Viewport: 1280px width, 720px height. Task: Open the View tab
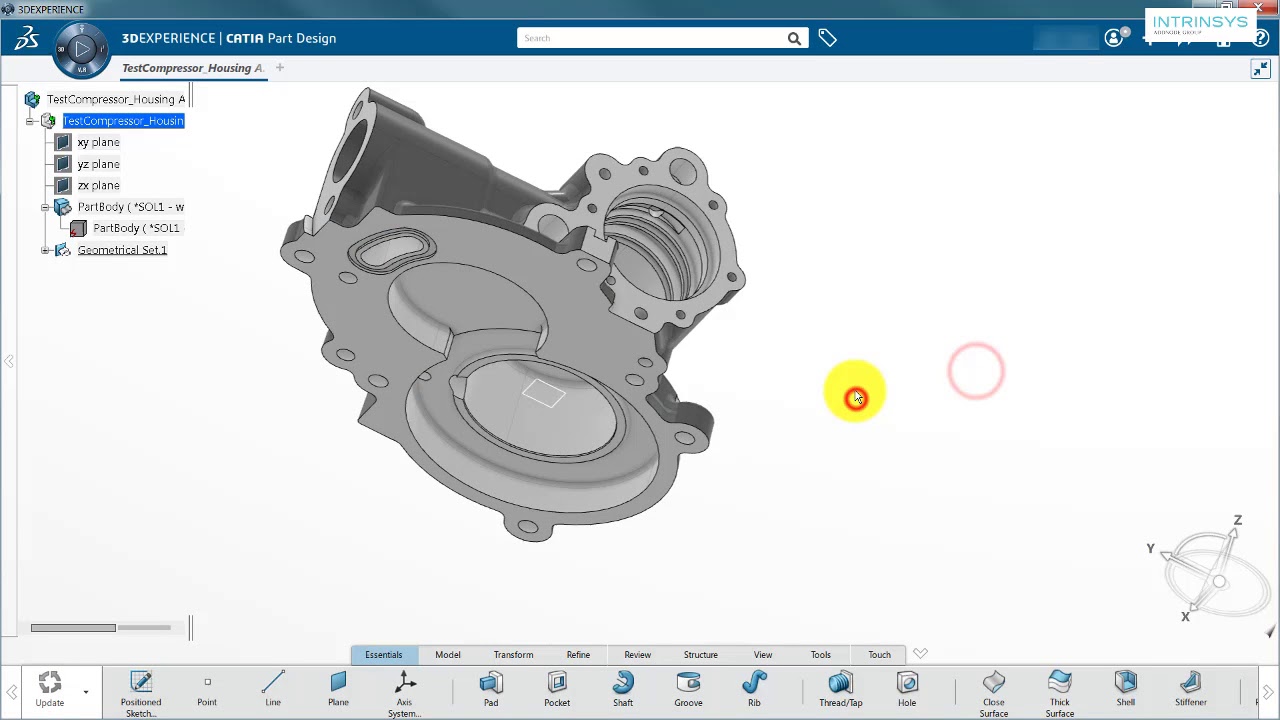[x=763, y=655]
